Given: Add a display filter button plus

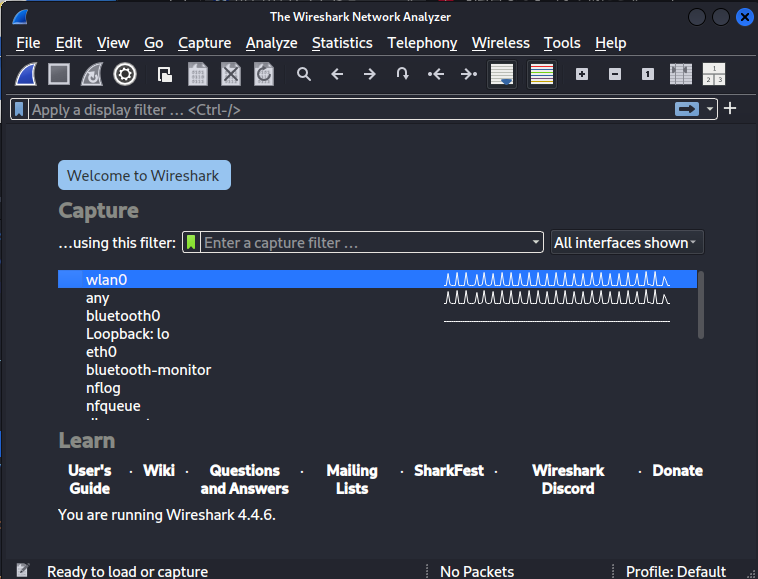Looking at the screenshot, I should coord(730,108).
